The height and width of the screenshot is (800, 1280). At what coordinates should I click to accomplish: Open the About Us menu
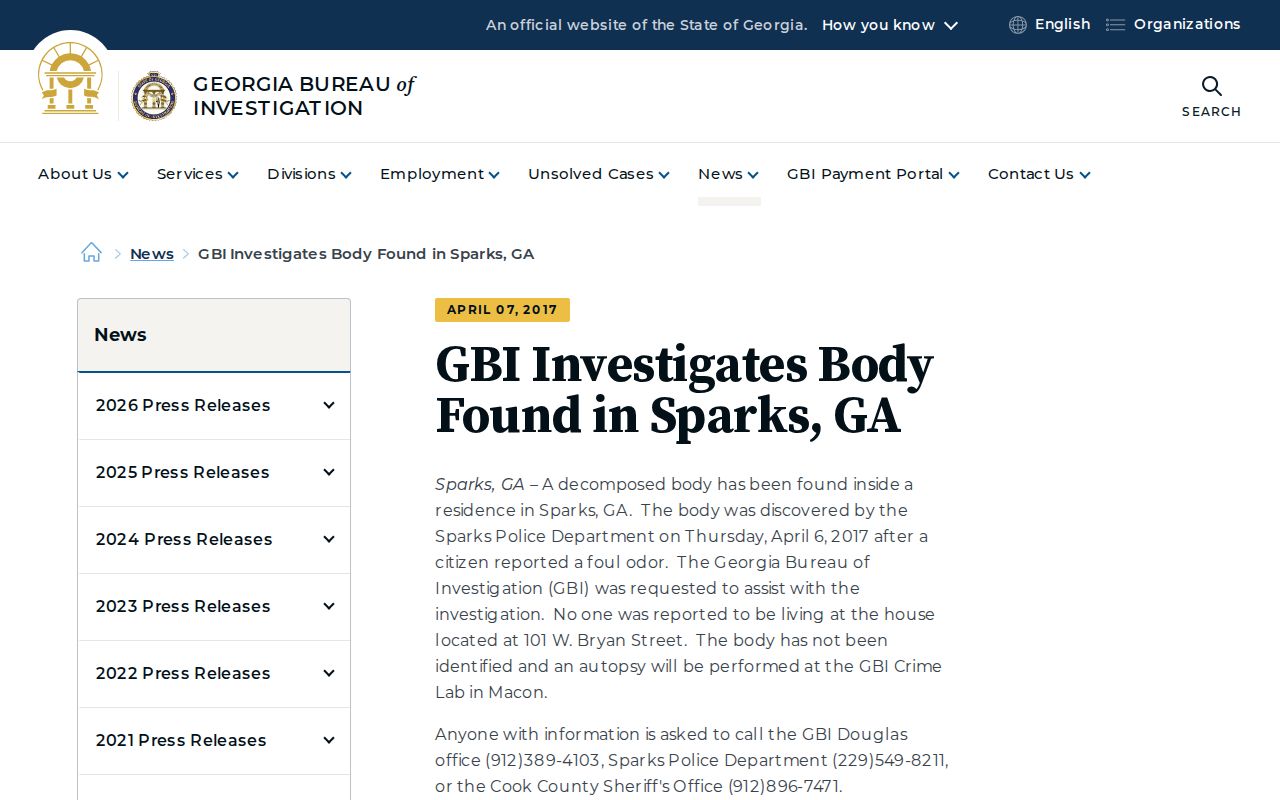[x=83, y=174]
